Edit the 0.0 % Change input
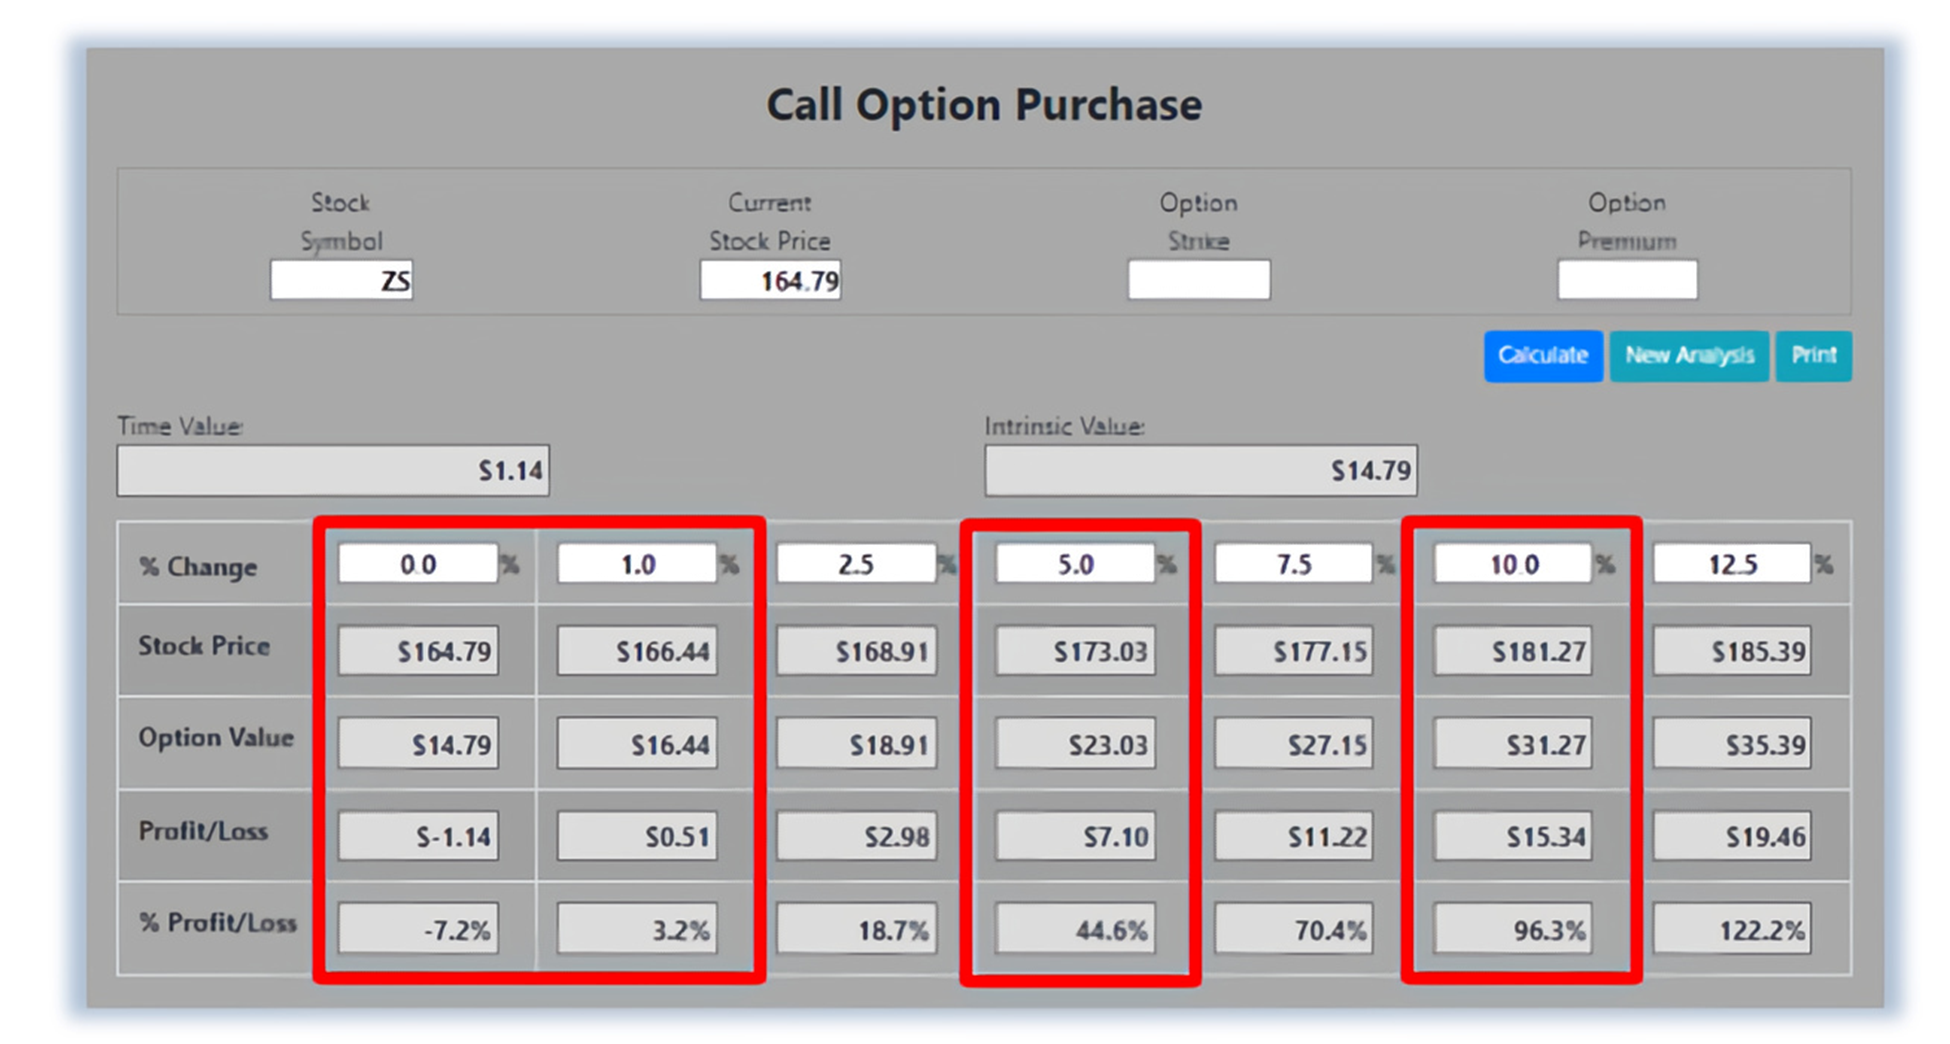 click(x=418, y=564)
